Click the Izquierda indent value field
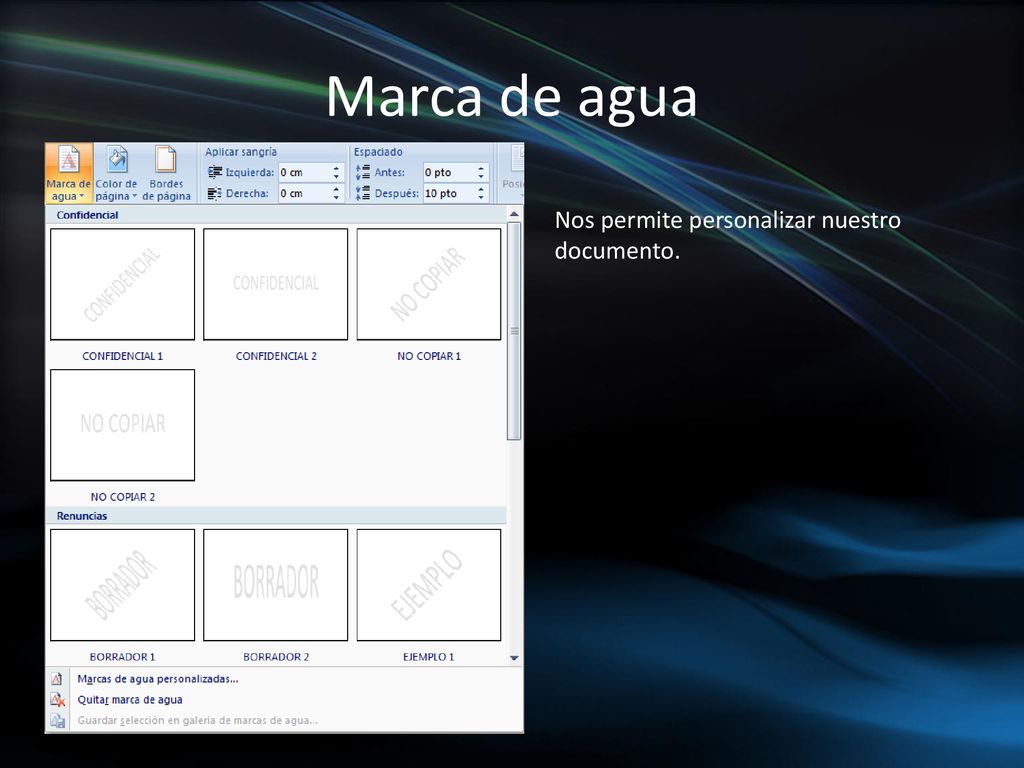The height and width of the screenshot is (768, 1024). [304, 172]
